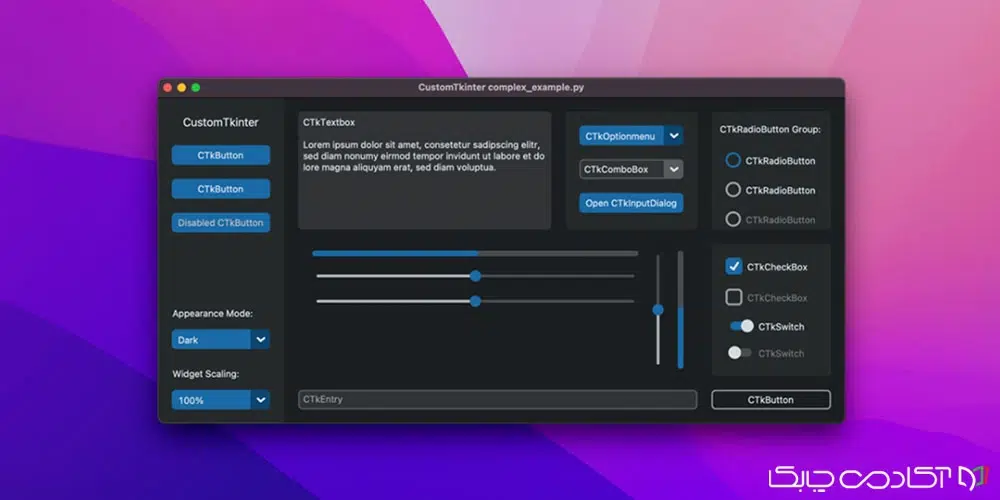Click the outlined CTkButton at bottom right
The width and height of the screenshot is (1000, 500).
click(x=770, y=400)
